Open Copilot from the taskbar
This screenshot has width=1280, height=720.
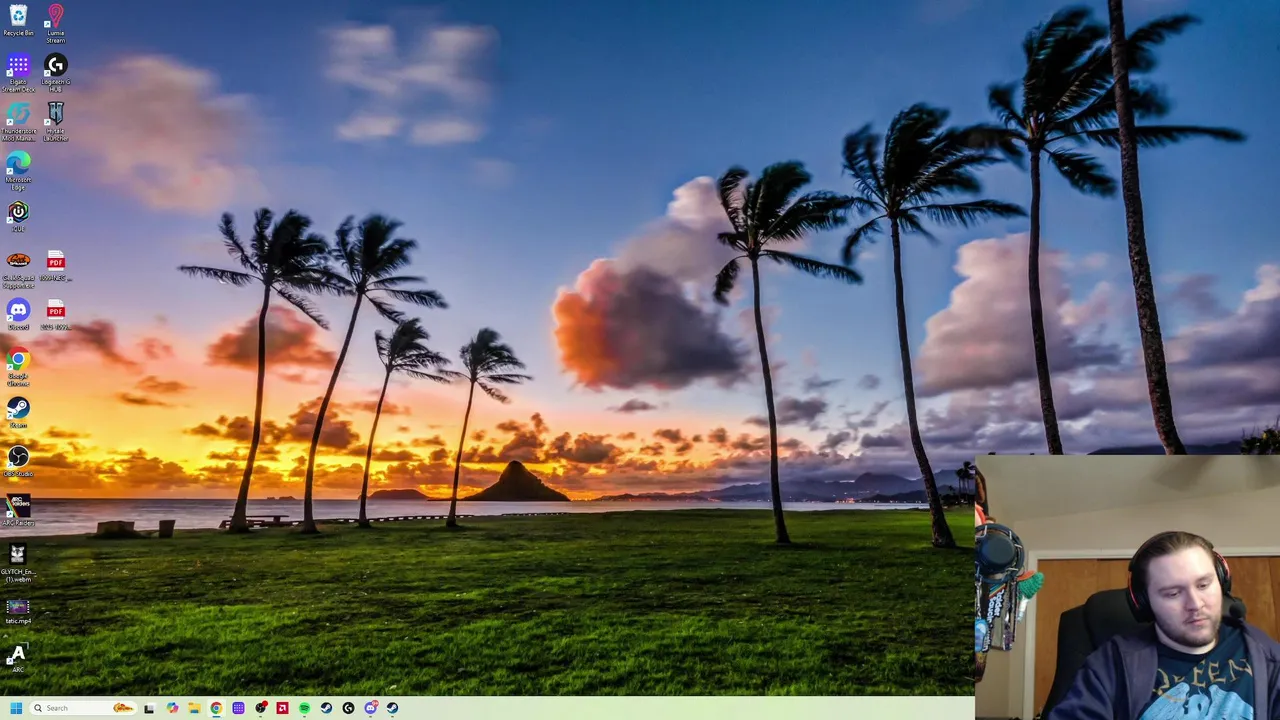pos(172,708)
